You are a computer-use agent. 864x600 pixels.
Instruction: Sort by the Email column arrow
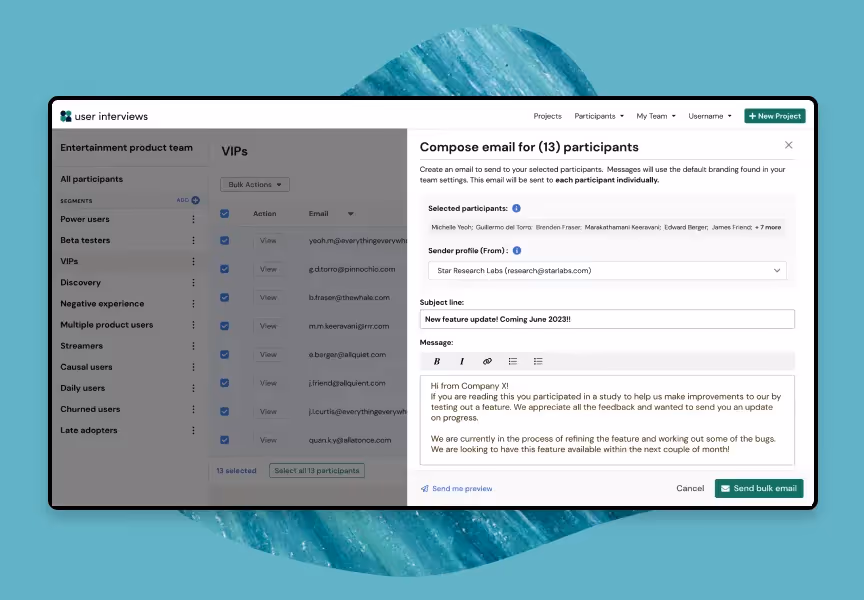[x=350, y=214]
